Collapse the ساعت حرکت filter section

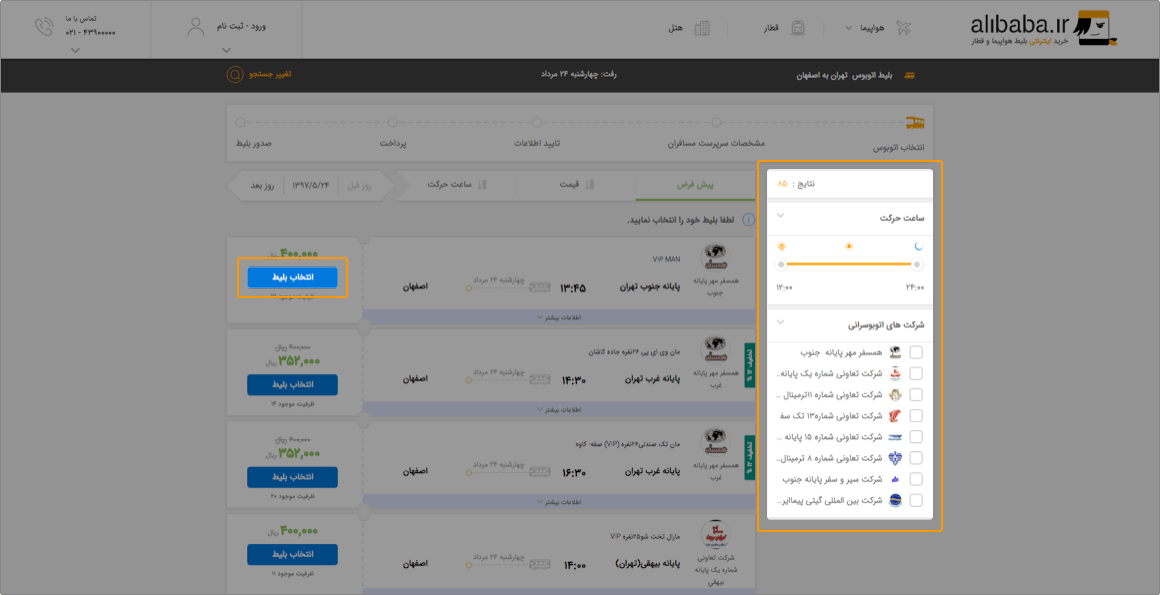coord(780,216)
